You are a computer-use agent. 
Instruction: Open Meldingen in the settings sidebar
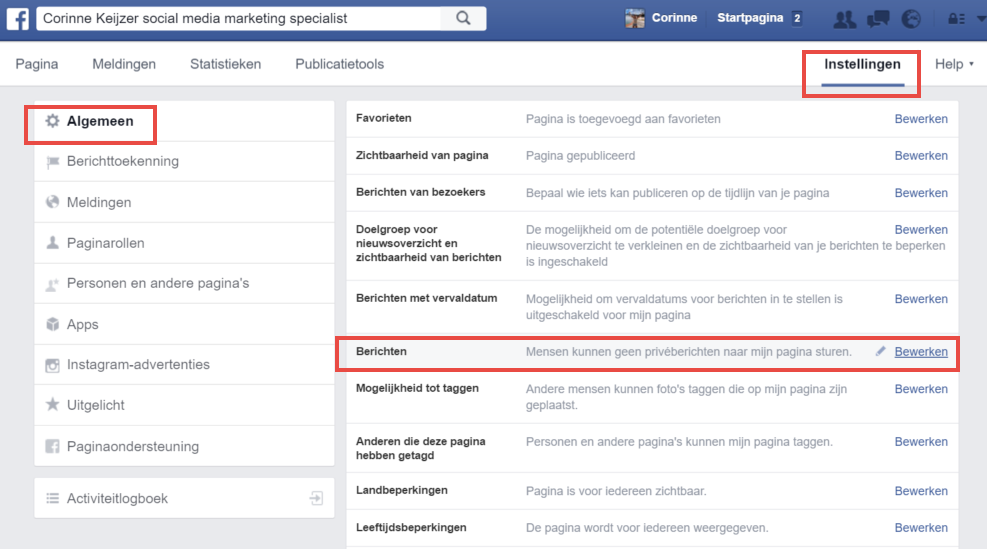point(184,202)
